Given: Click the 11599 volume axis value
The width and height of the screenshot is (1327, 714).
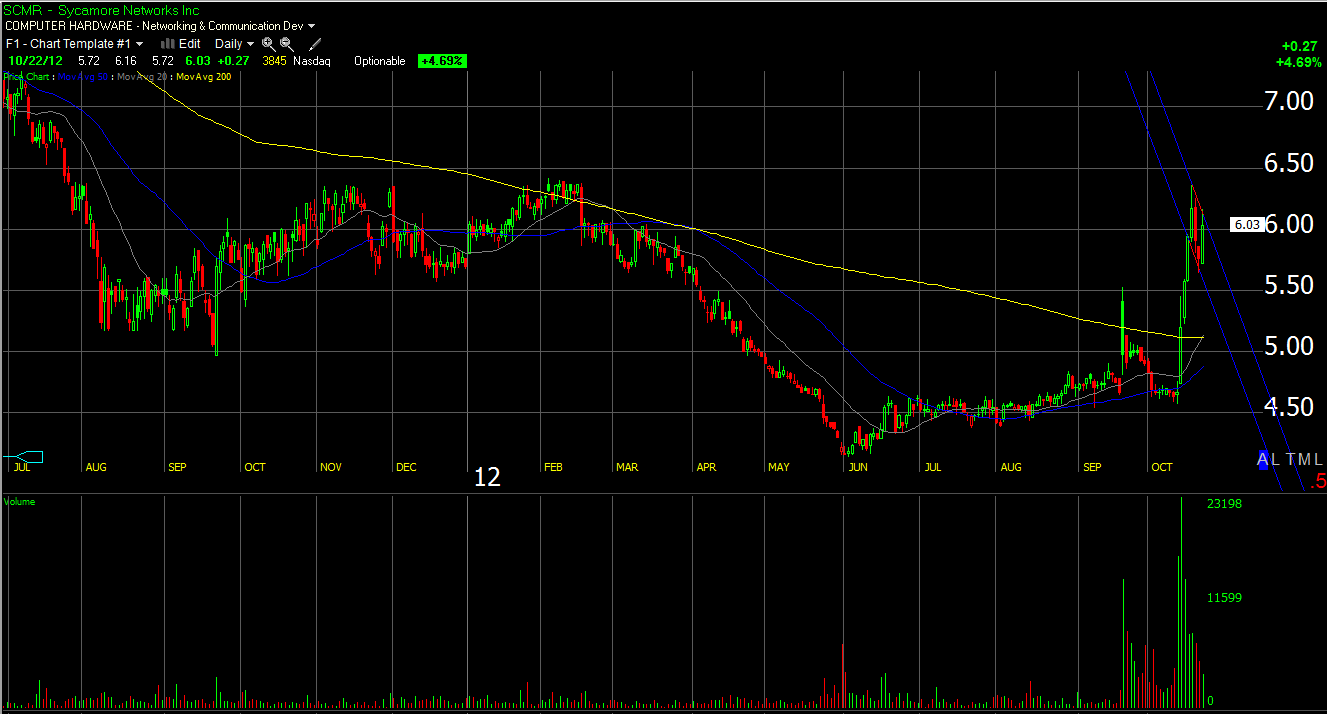Looking at the screenshot, I should point(1225,598).
